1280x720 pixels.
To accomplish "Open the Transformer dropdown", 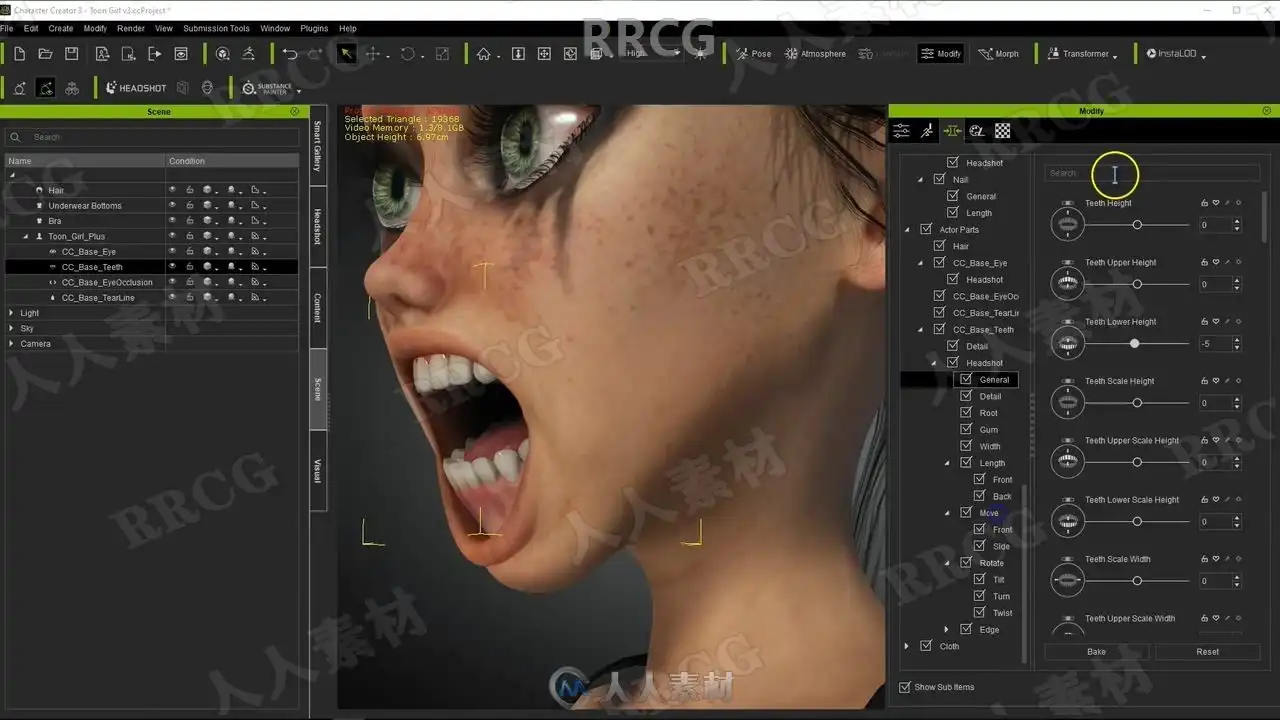I will [x=1082, y=54].
